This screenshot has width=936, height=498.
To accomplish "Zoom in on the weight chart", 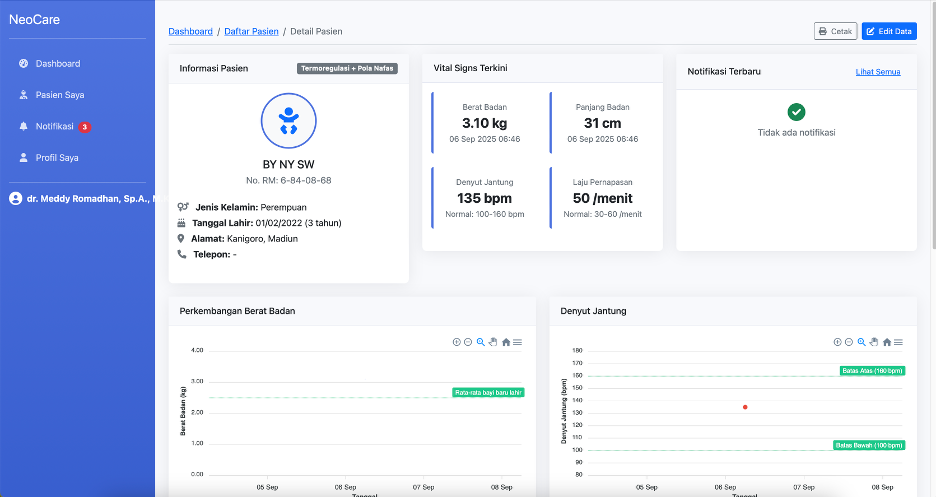I will click(x=457, y=342).
